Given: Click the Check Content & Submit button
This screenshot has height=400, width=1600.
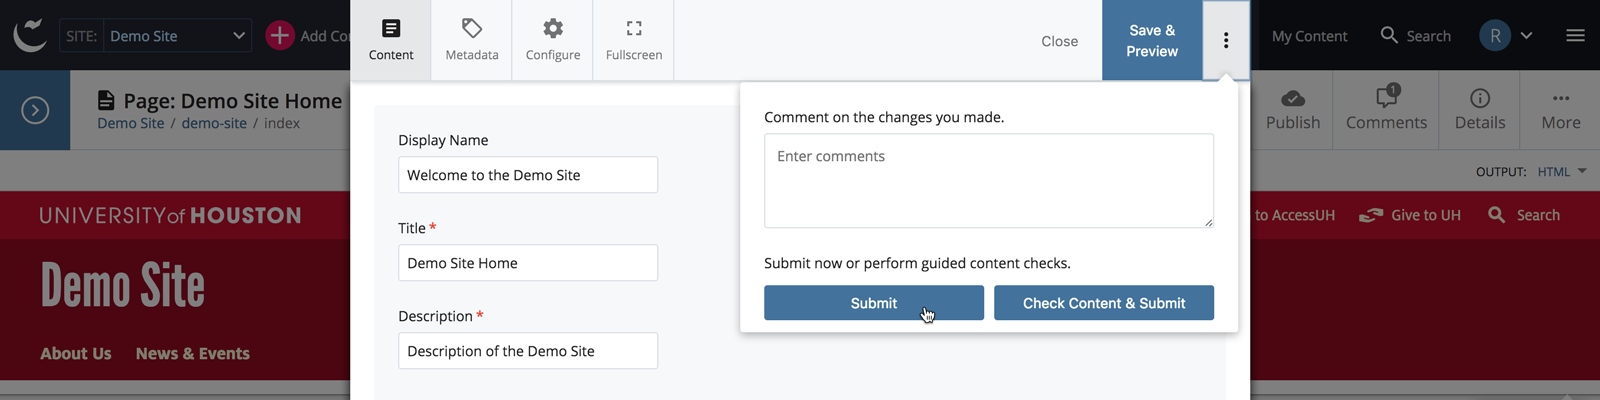Looking at the screenshot, I should tap(1104, 303).
